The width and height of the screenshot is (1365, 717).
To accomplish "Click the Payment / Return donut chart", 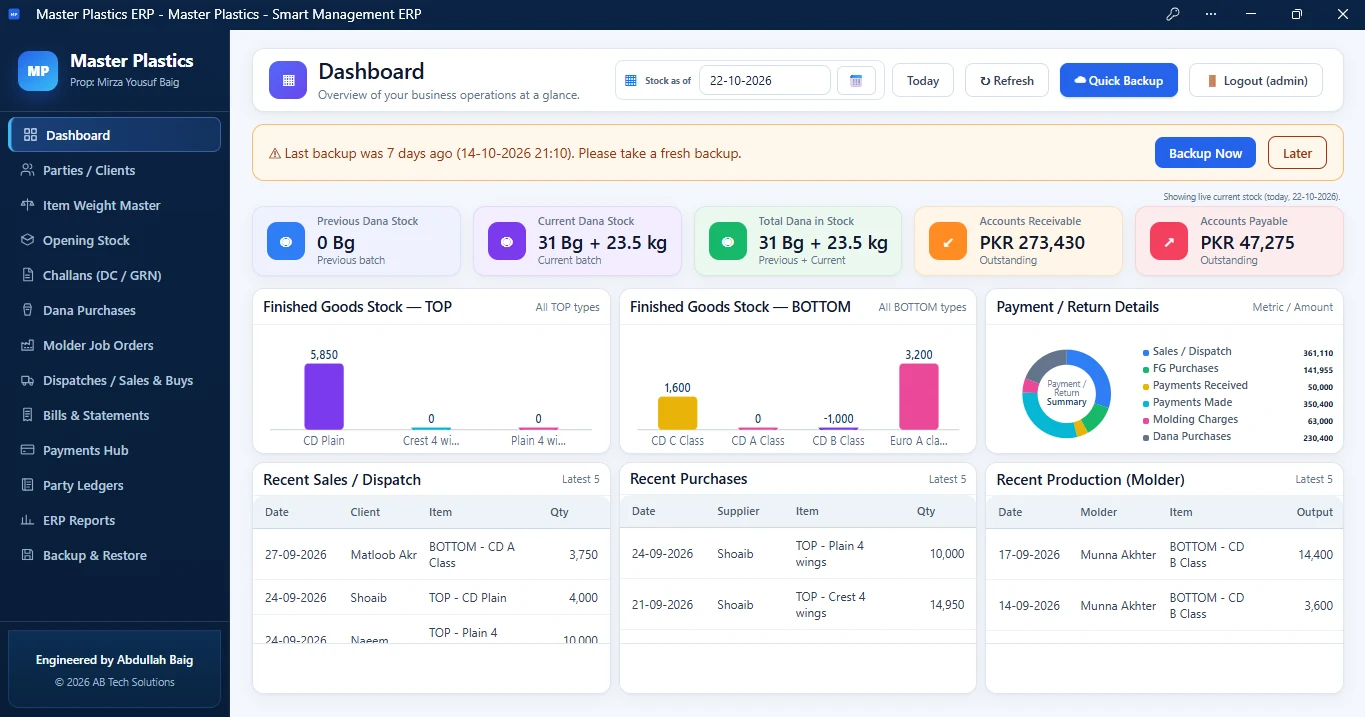I will (x=1066, y=393).
